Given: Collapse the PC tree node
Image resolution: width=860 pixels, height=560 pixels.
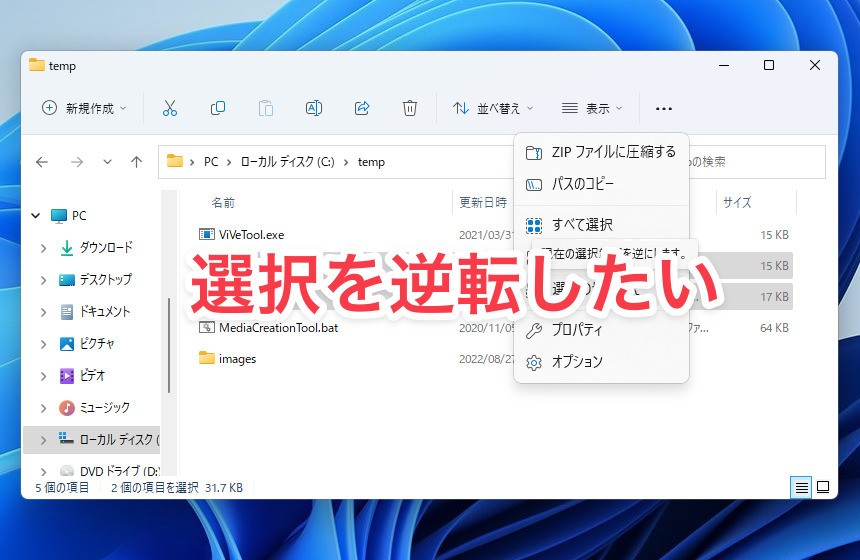Looking at the screenshot, I should click(36, 216).
